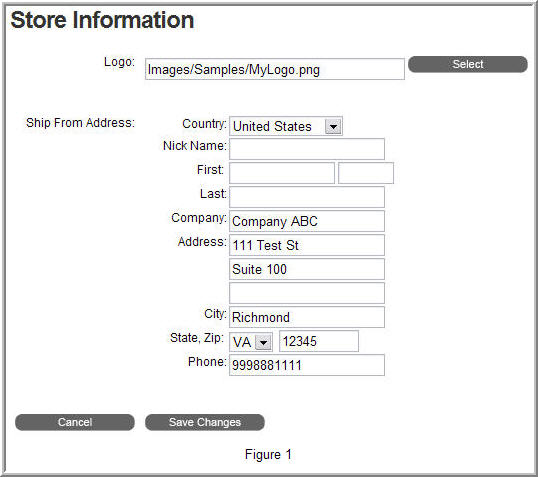
Task: Select the United States country combo box
Action: pyautogui.click(x=286, y=126)
